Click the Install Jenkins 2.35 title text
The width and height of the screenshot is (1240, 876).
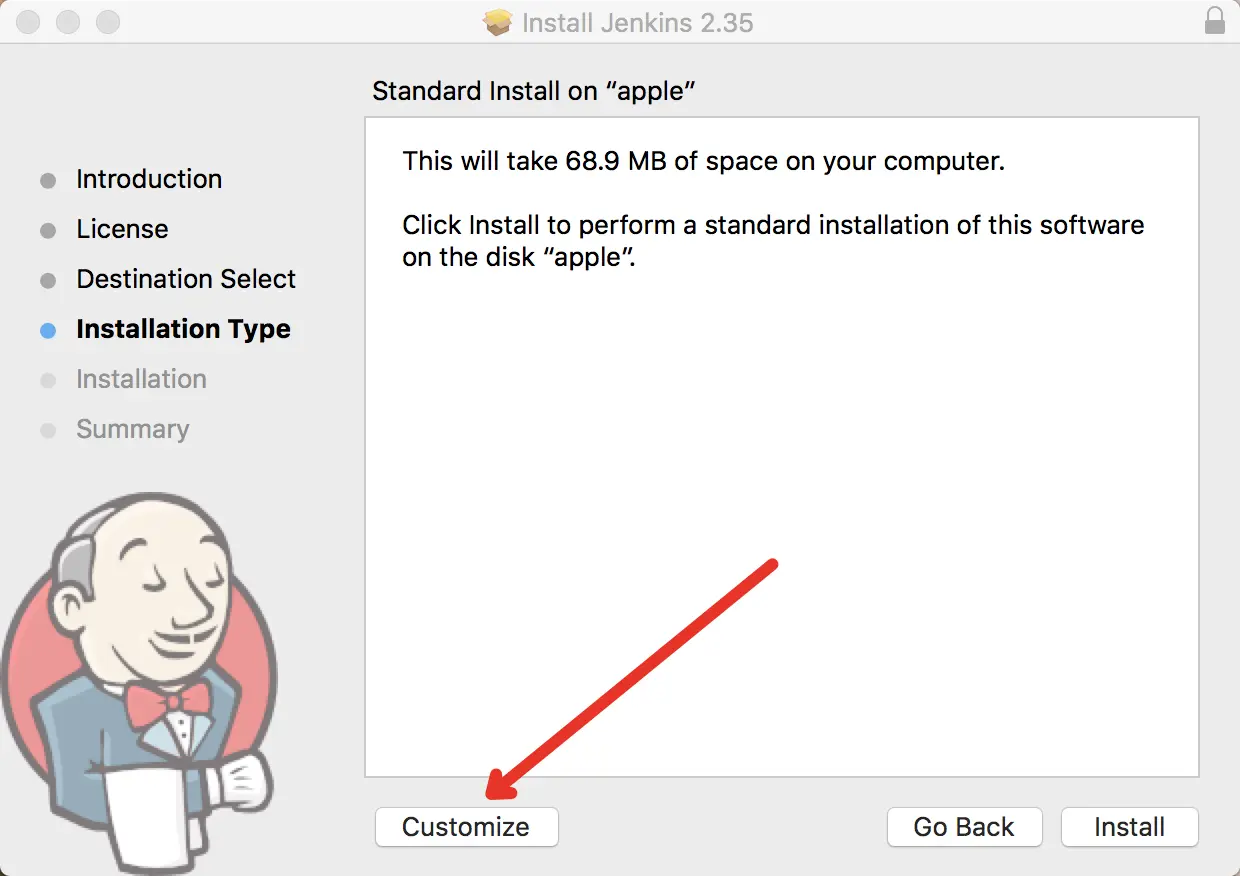click(x=637, y=22)
